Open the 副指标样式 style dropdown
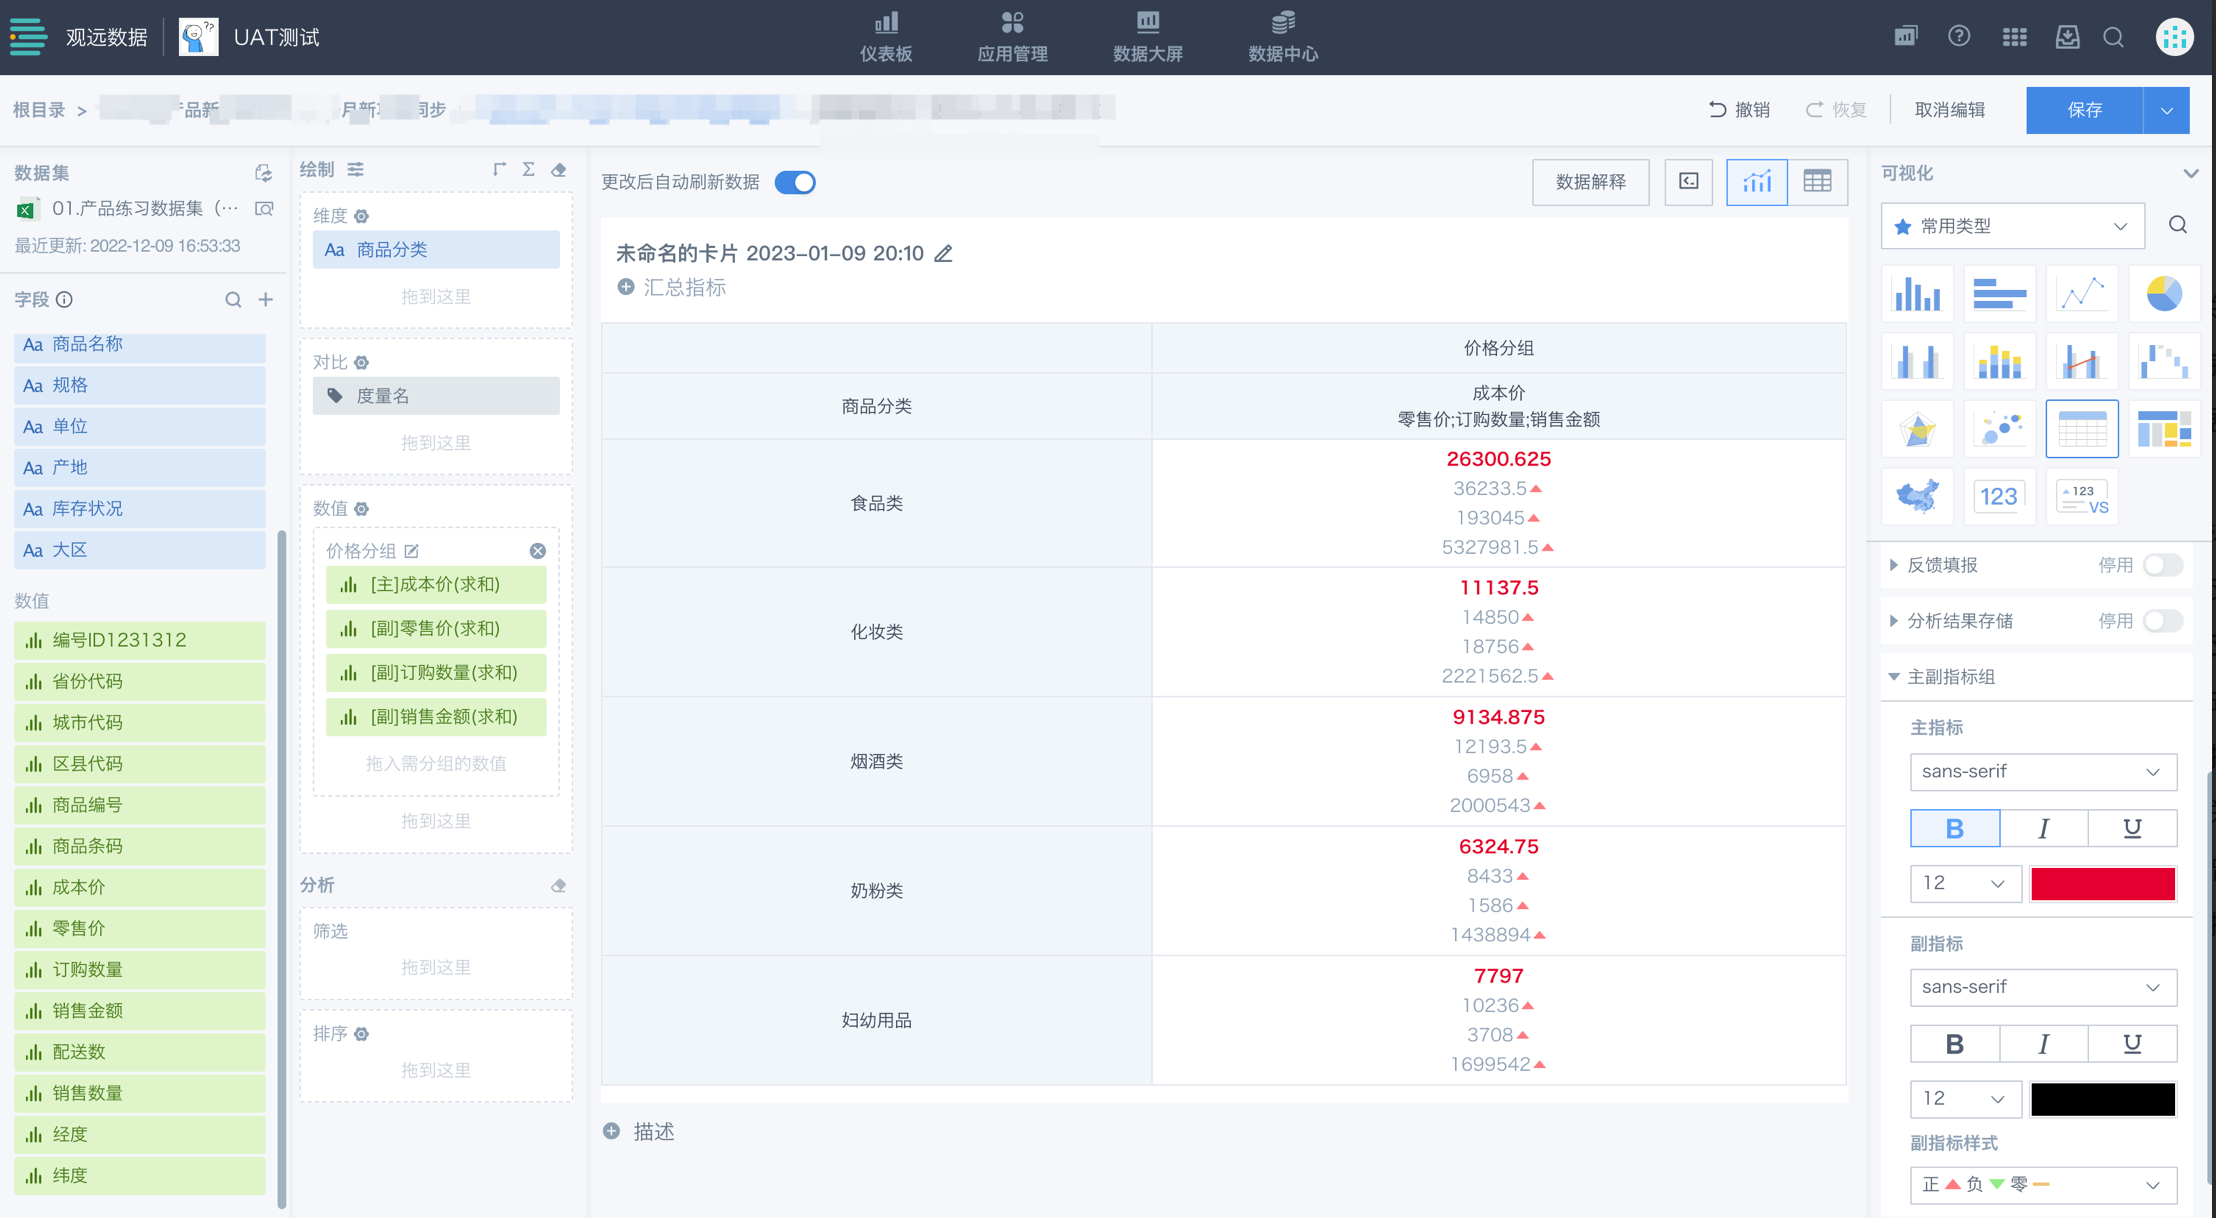Image resolution: width=2216 pixels, height=1218 pixels. click(x=2042, y=1185)
